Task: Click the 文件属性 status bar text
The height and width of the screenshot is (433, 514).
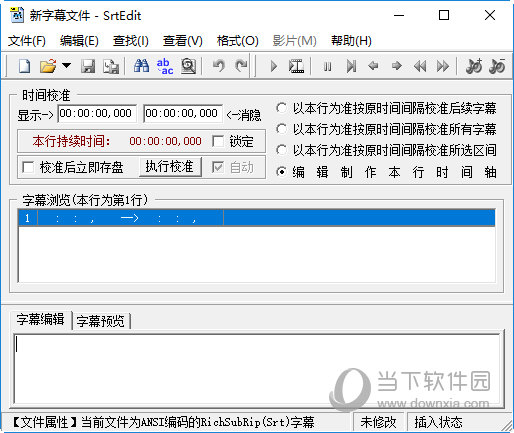Action: (163, 422)
